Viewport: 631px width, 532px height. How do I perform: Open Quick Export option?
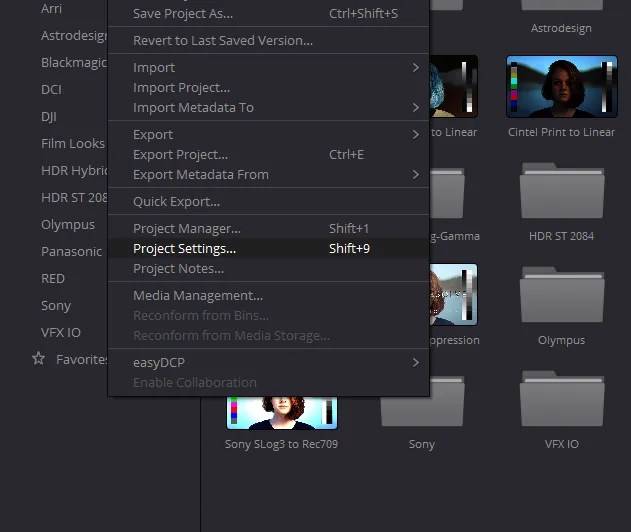pyautogui.click(x=268, y=202)
